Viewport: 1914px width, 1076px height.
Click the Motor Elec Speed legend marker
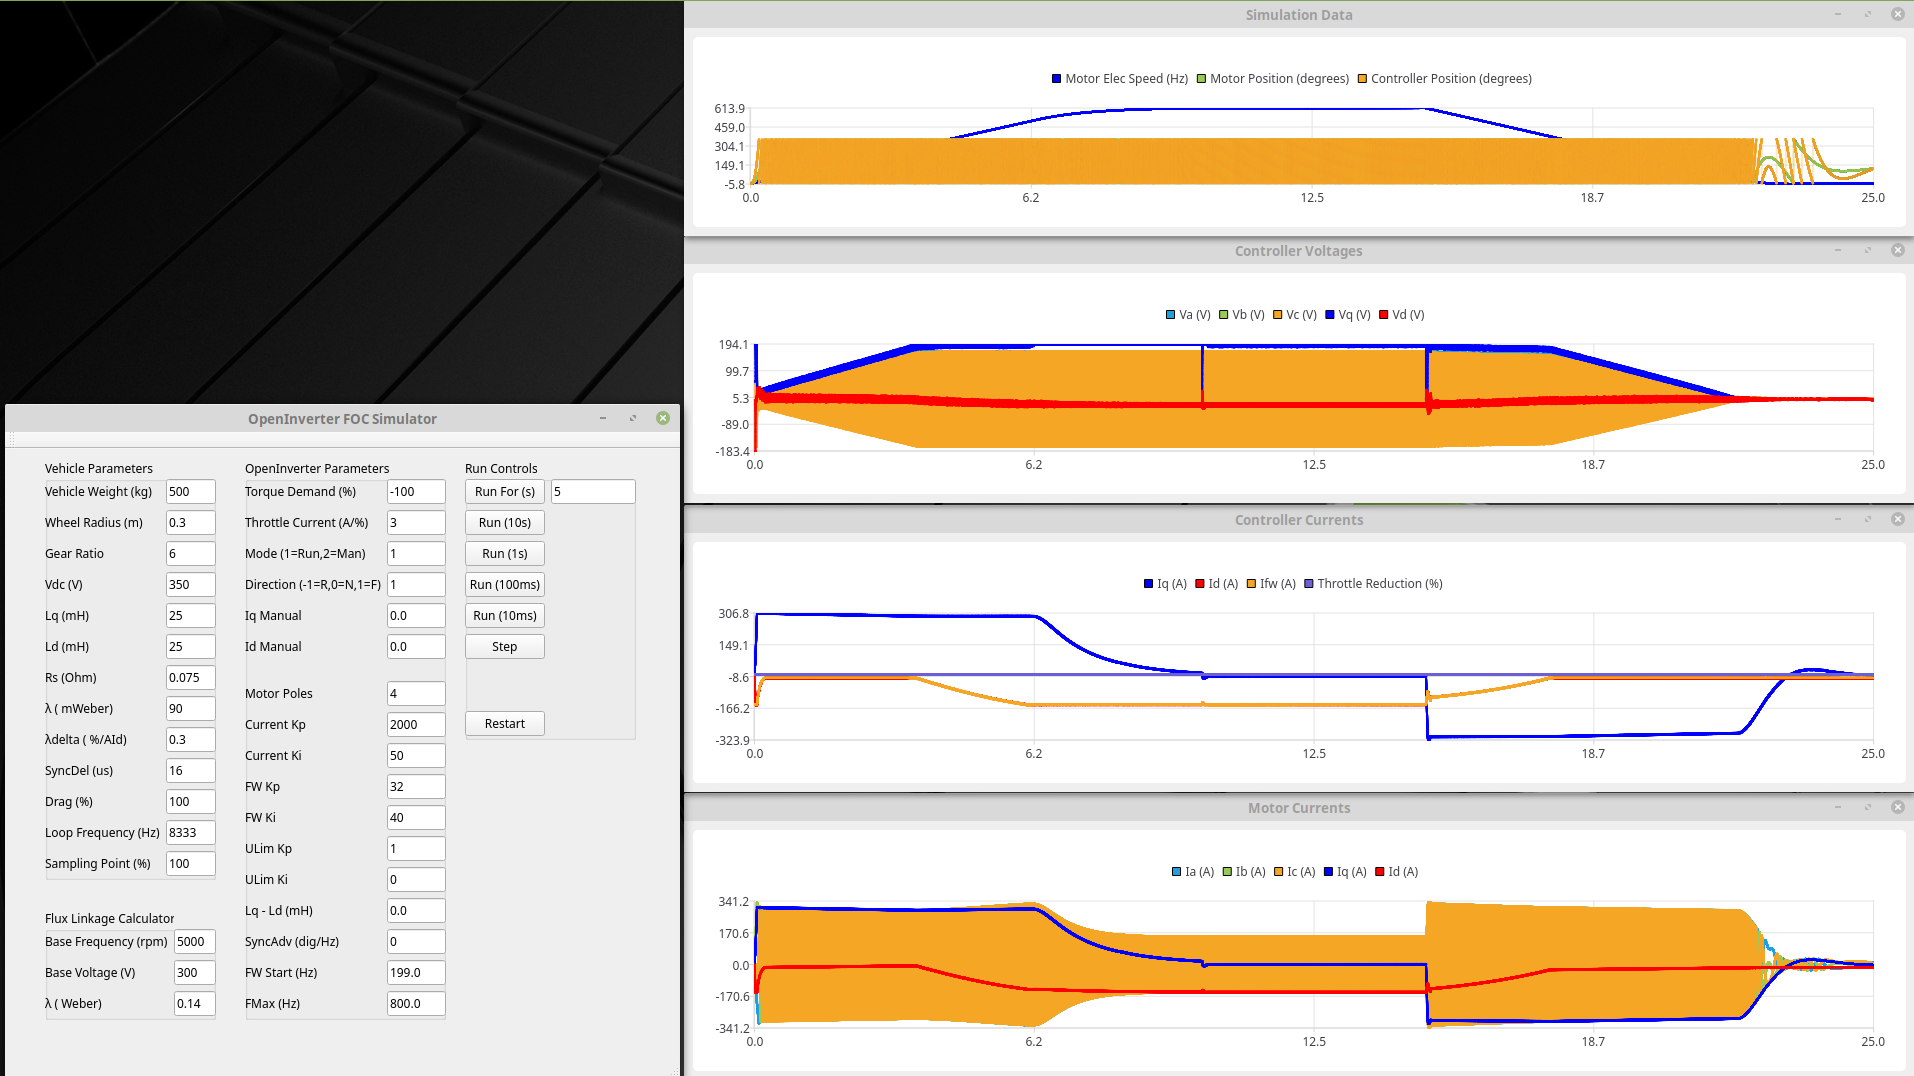[x=1056, y=79]
